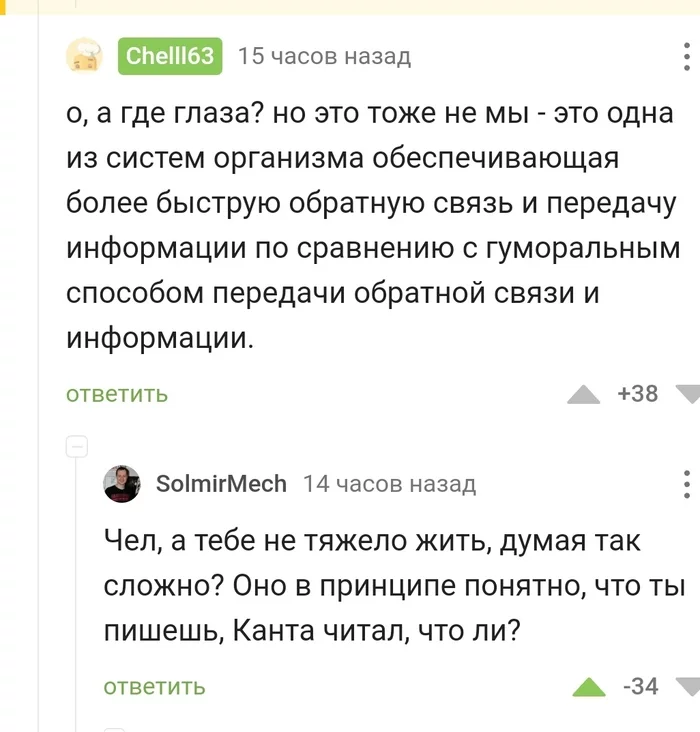
Task: Click 'ответить' under SolmirMech reply
Action: pos(154,687)
